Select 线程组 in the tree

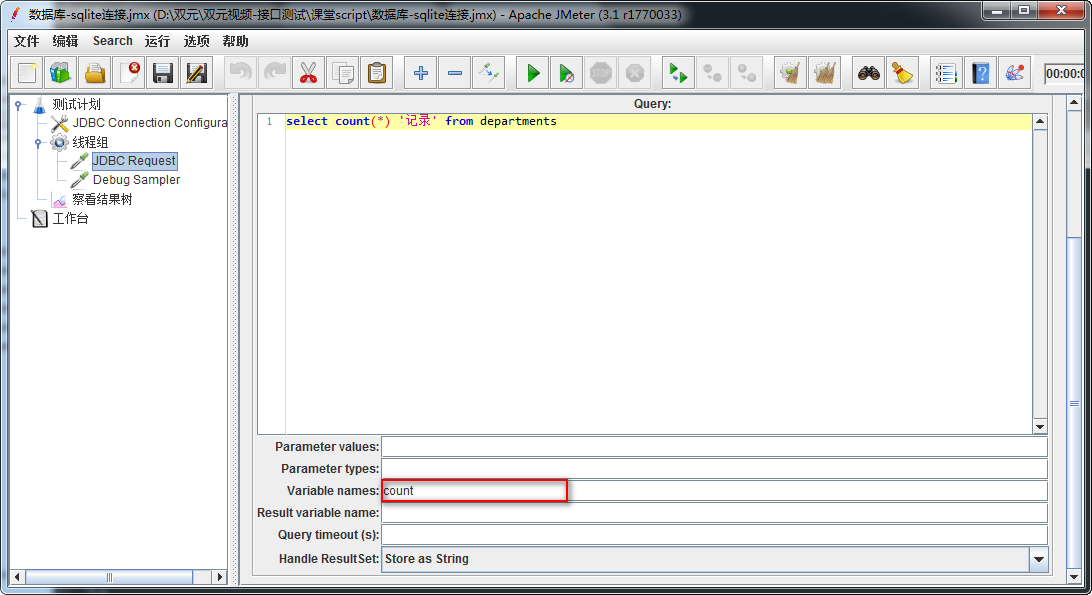click(90, 143)
